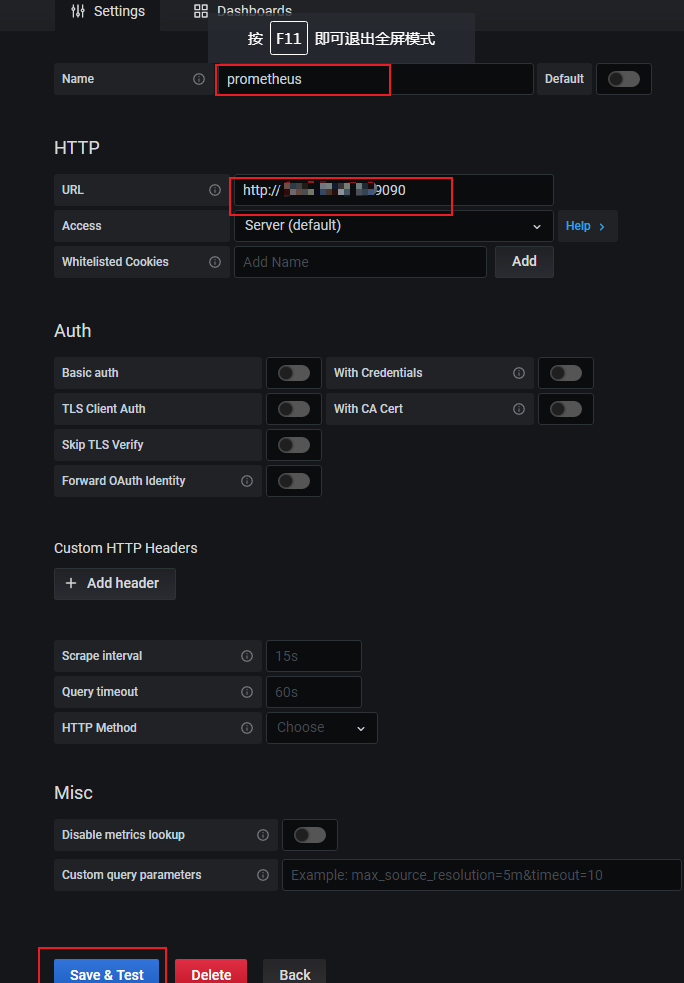Click the Custom query parameters info icon
The height and width of the screenshot is (983, 684).
[263, 875]
